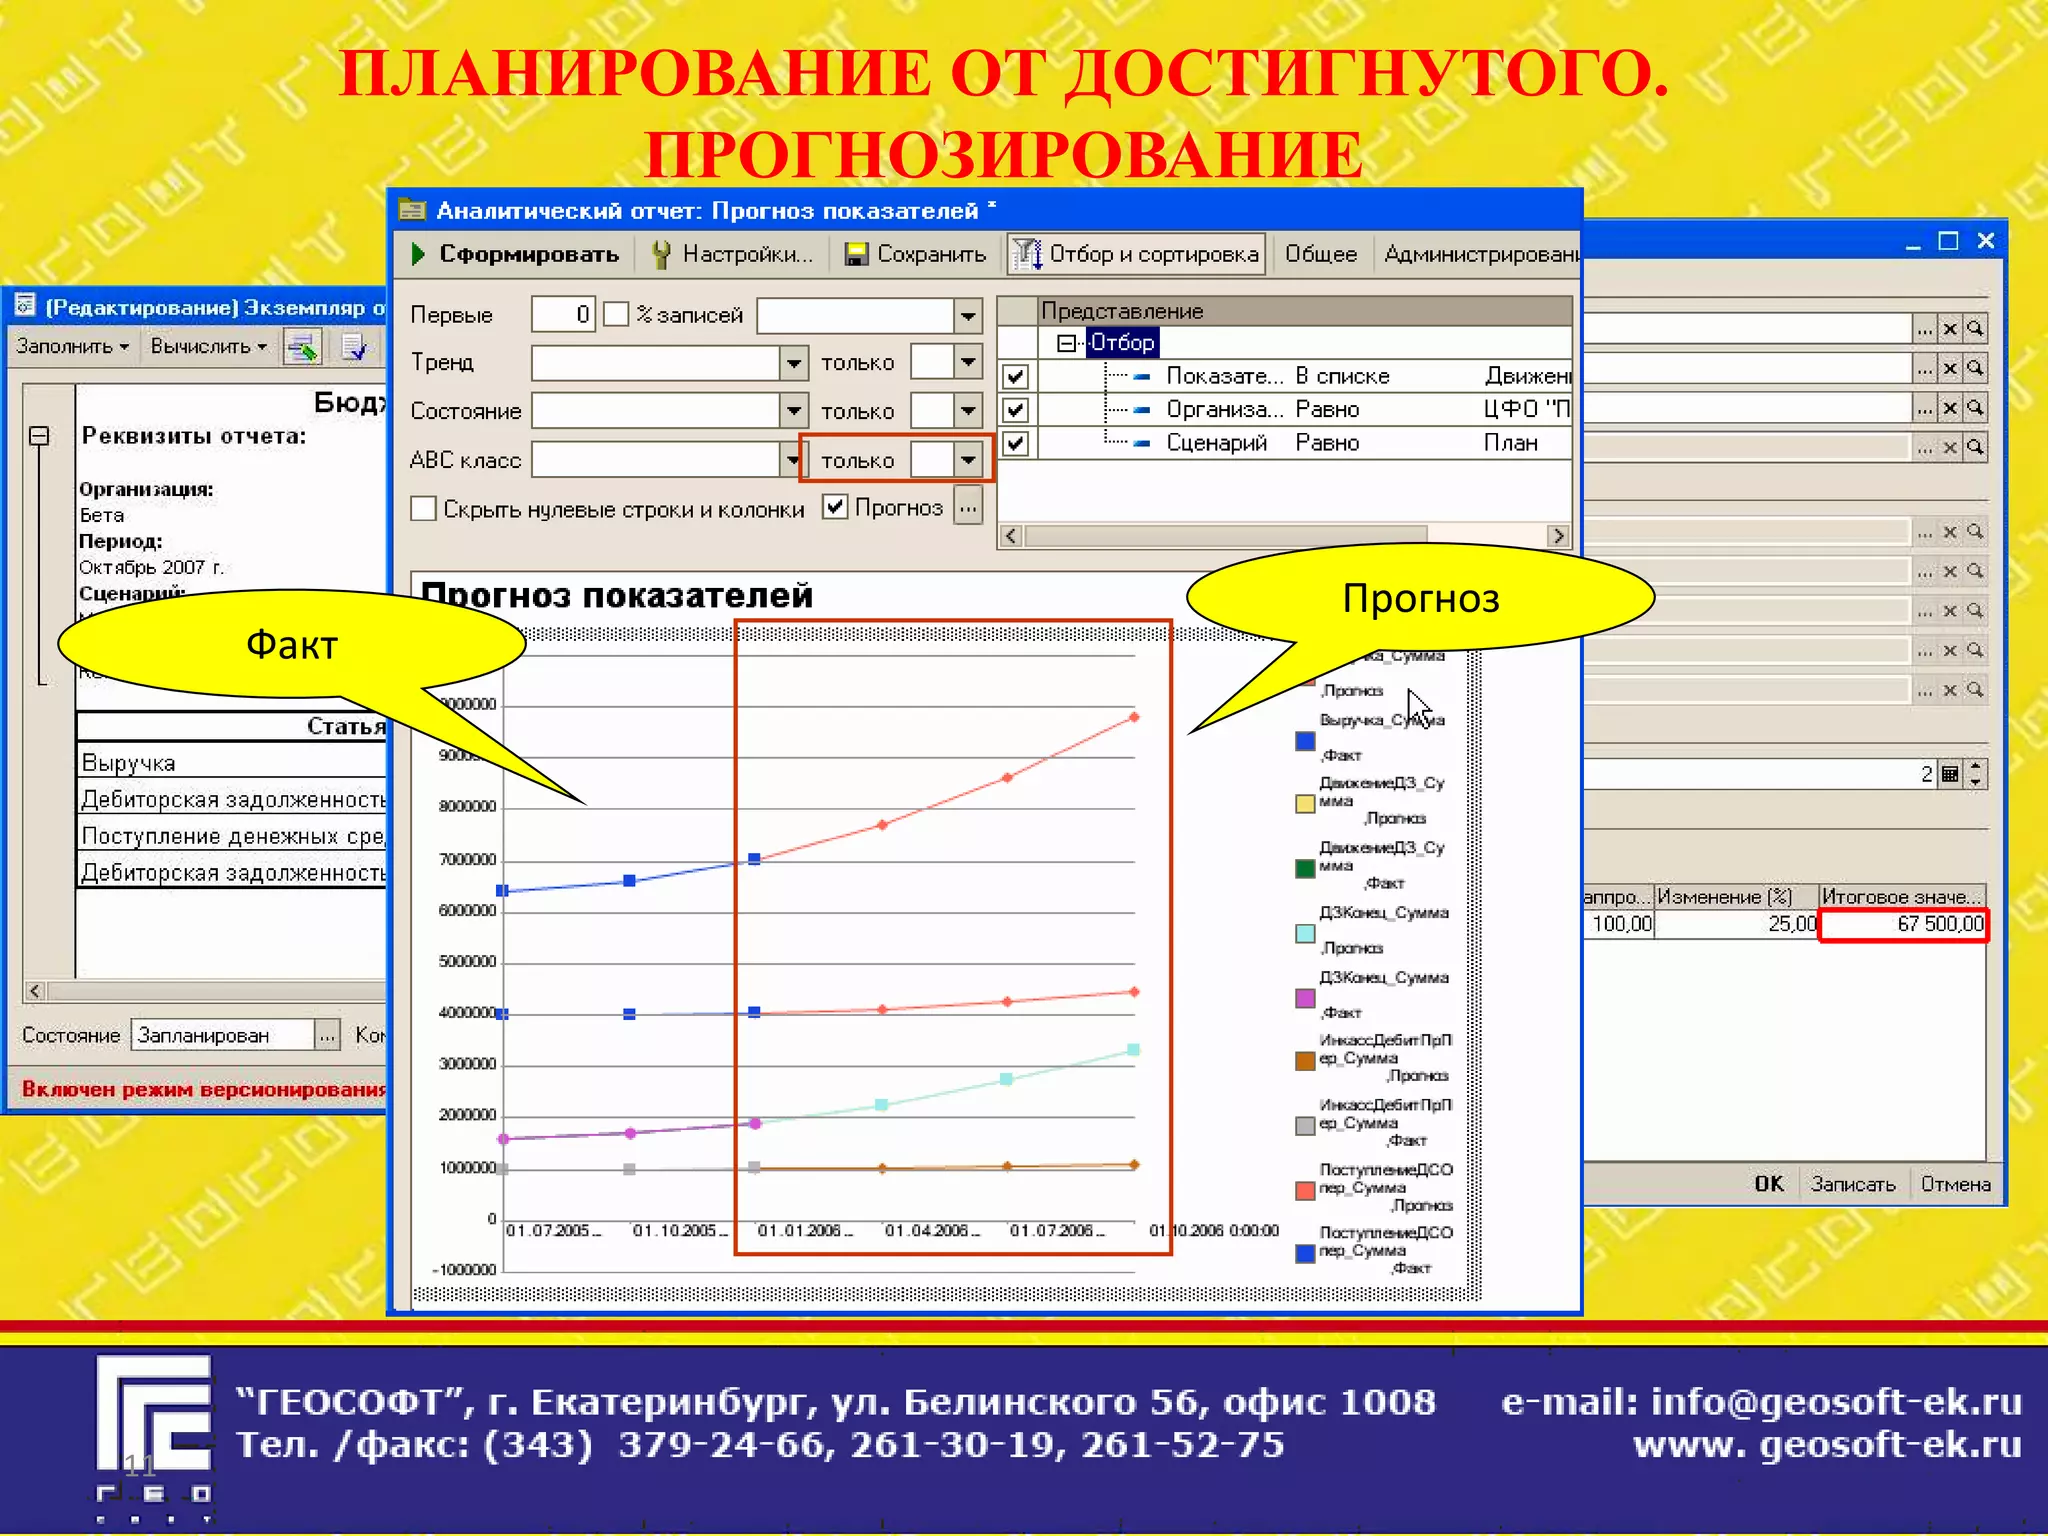This screenshot has width=2048, height=1536.
Task: Open the Вычислить dropdown menu
Action: pyautogui.click(x=208, y=347)
